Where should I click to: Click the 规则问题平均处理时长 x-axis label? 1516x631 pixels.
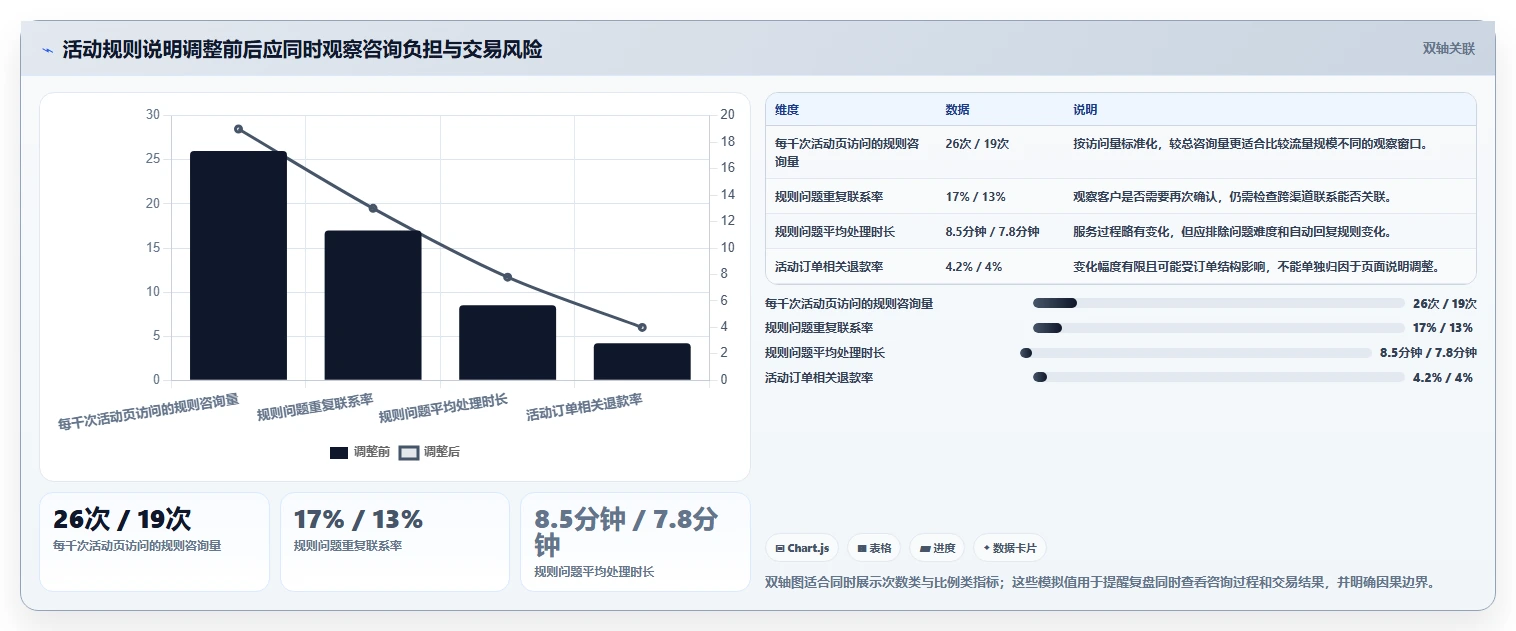pyautogui.click(x=444, y=408)
